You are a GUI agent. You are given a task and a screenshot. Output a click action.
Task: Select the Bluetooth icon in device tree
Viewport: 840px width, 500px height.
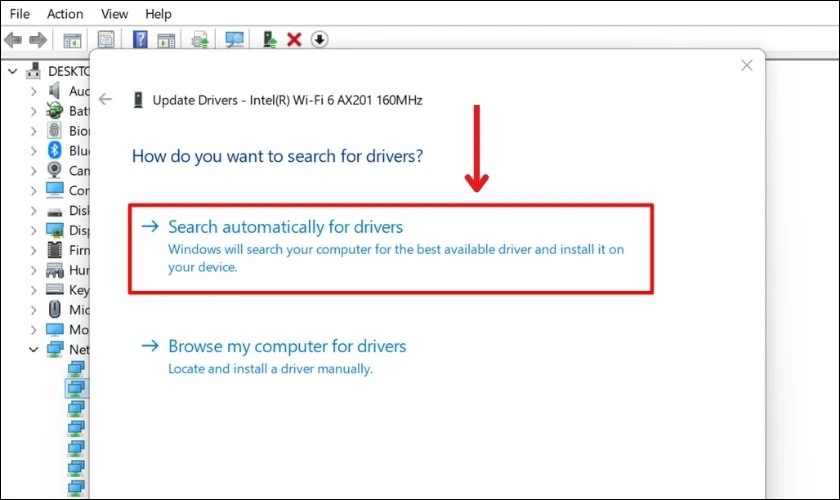[x=55, y=151]
